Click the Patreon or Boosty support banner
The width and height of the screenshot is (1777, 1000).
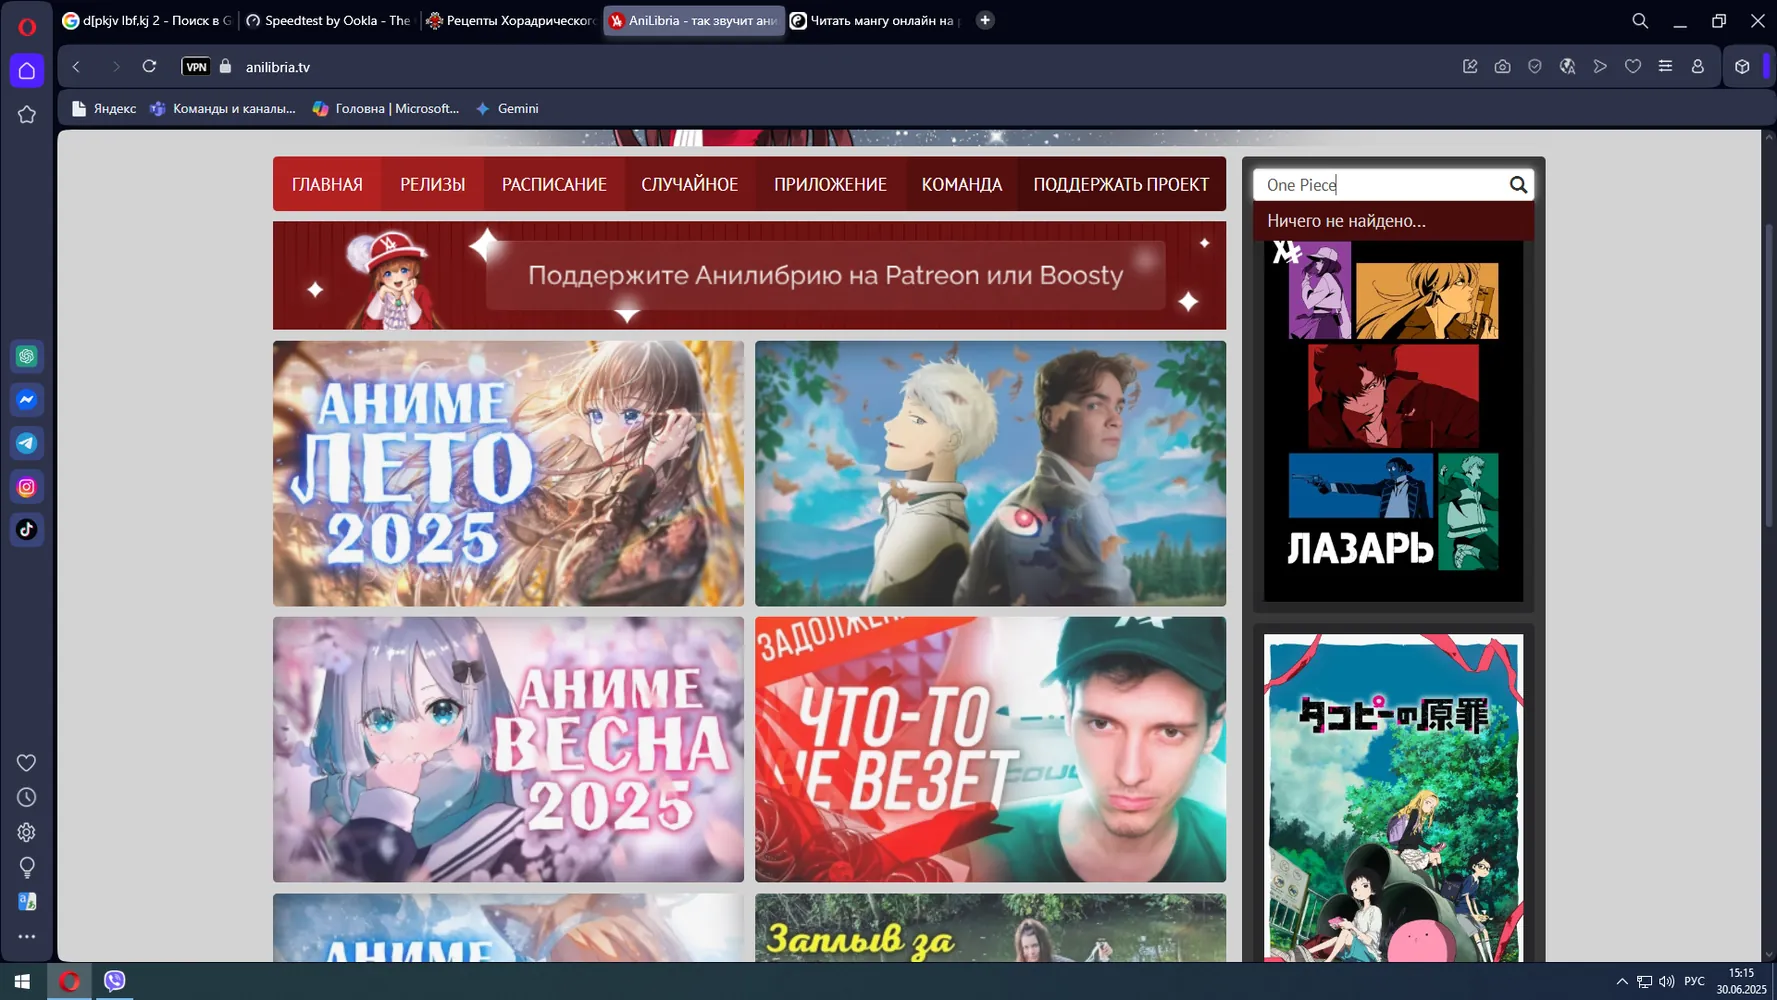(x=749, y=275)
